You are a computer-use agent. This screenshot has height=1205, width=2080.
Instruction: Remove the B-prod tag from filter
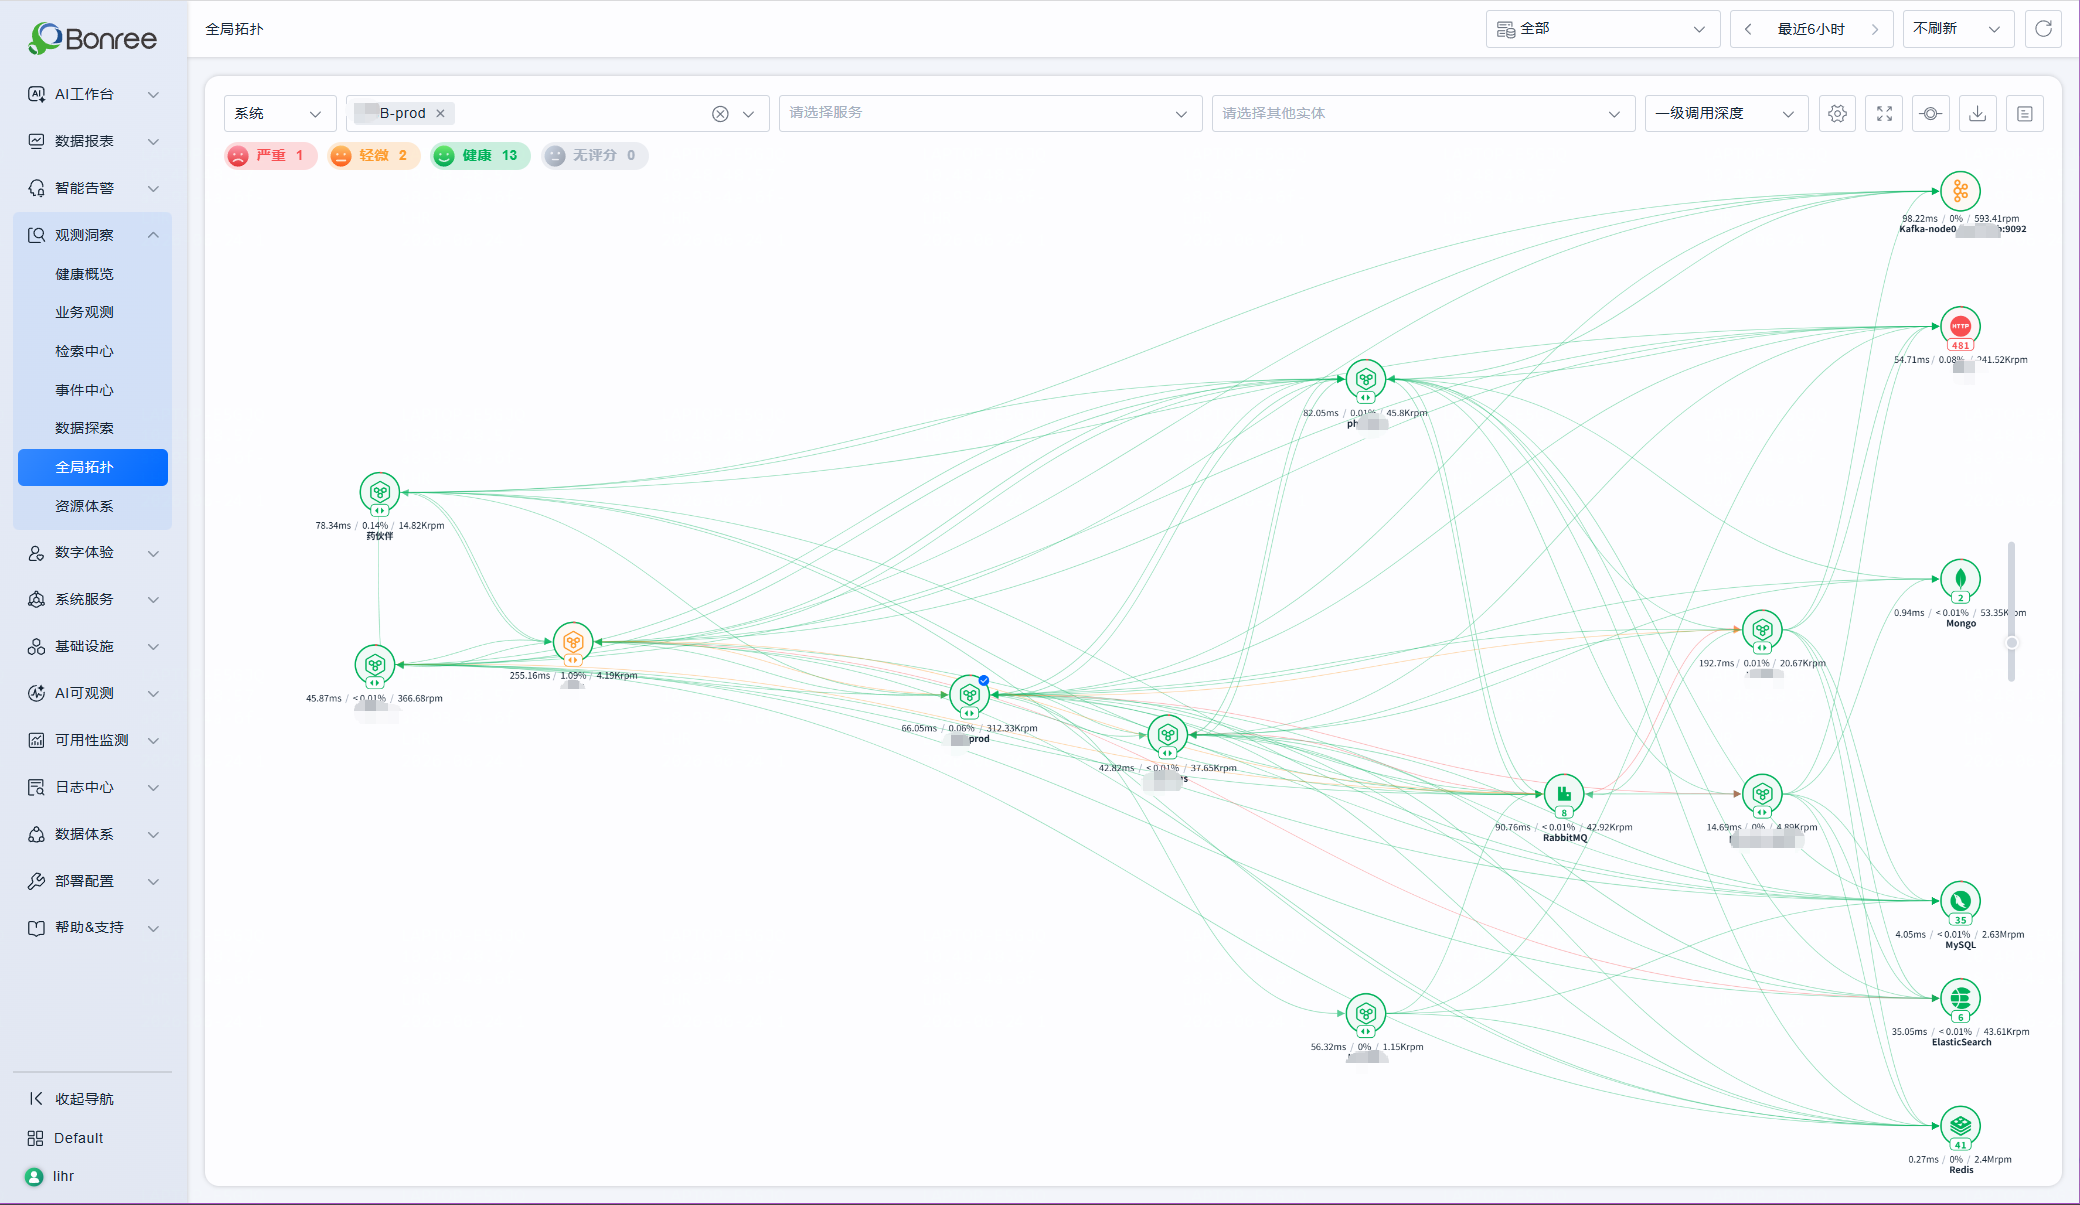[440, 114]
